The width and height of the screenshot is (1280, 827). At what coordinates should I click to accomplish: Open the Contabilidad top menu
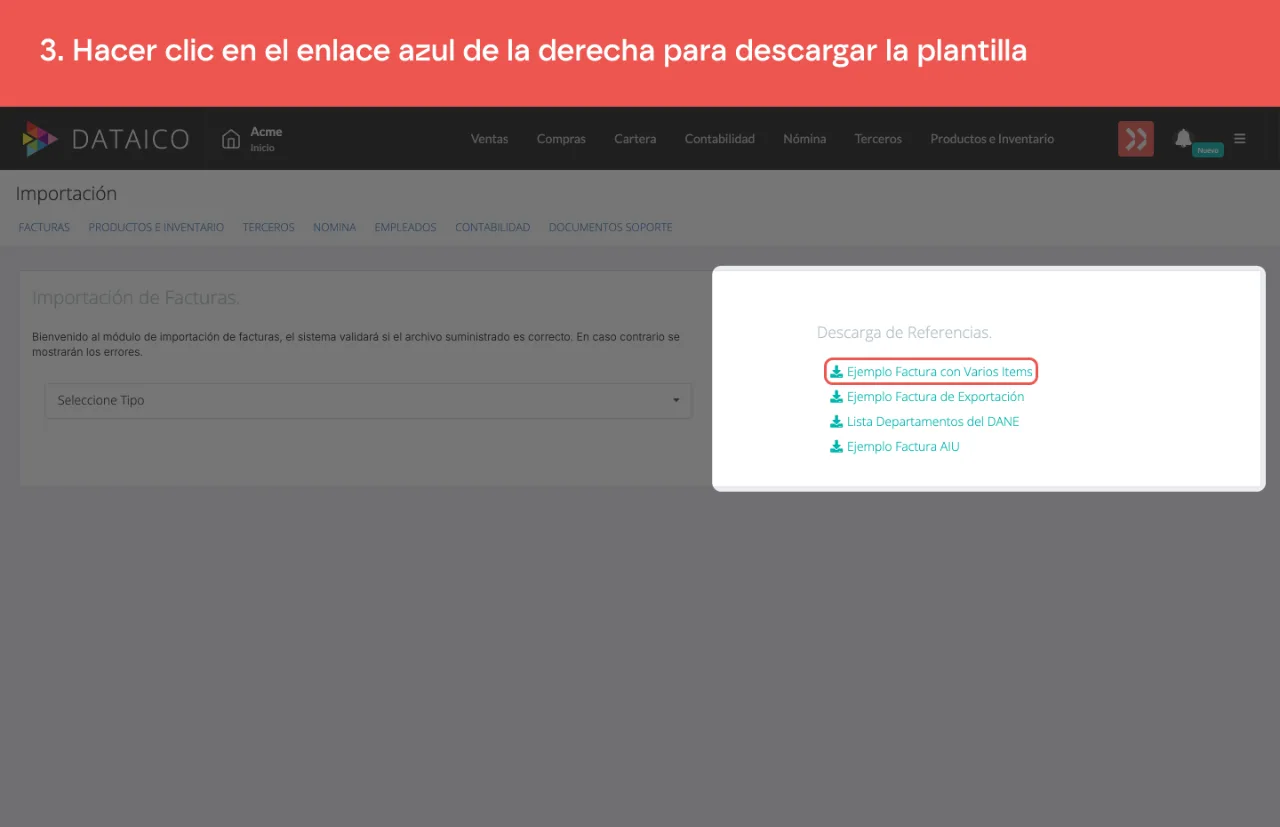point(720,139)
